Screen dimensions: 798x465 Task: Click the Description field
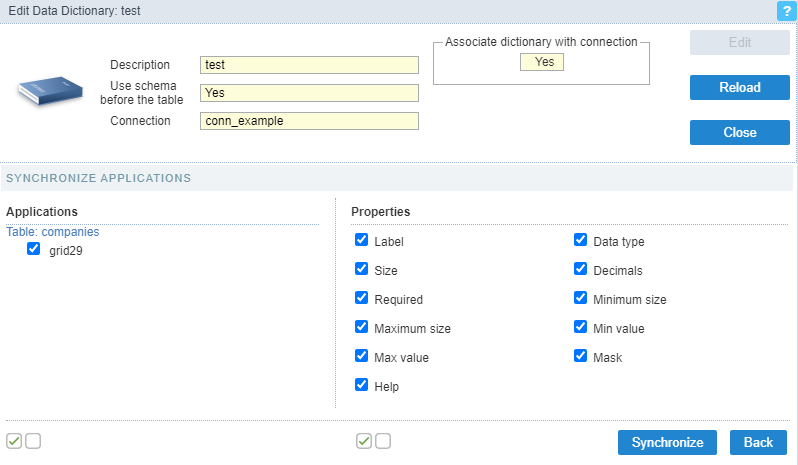[x=309, y=65]
